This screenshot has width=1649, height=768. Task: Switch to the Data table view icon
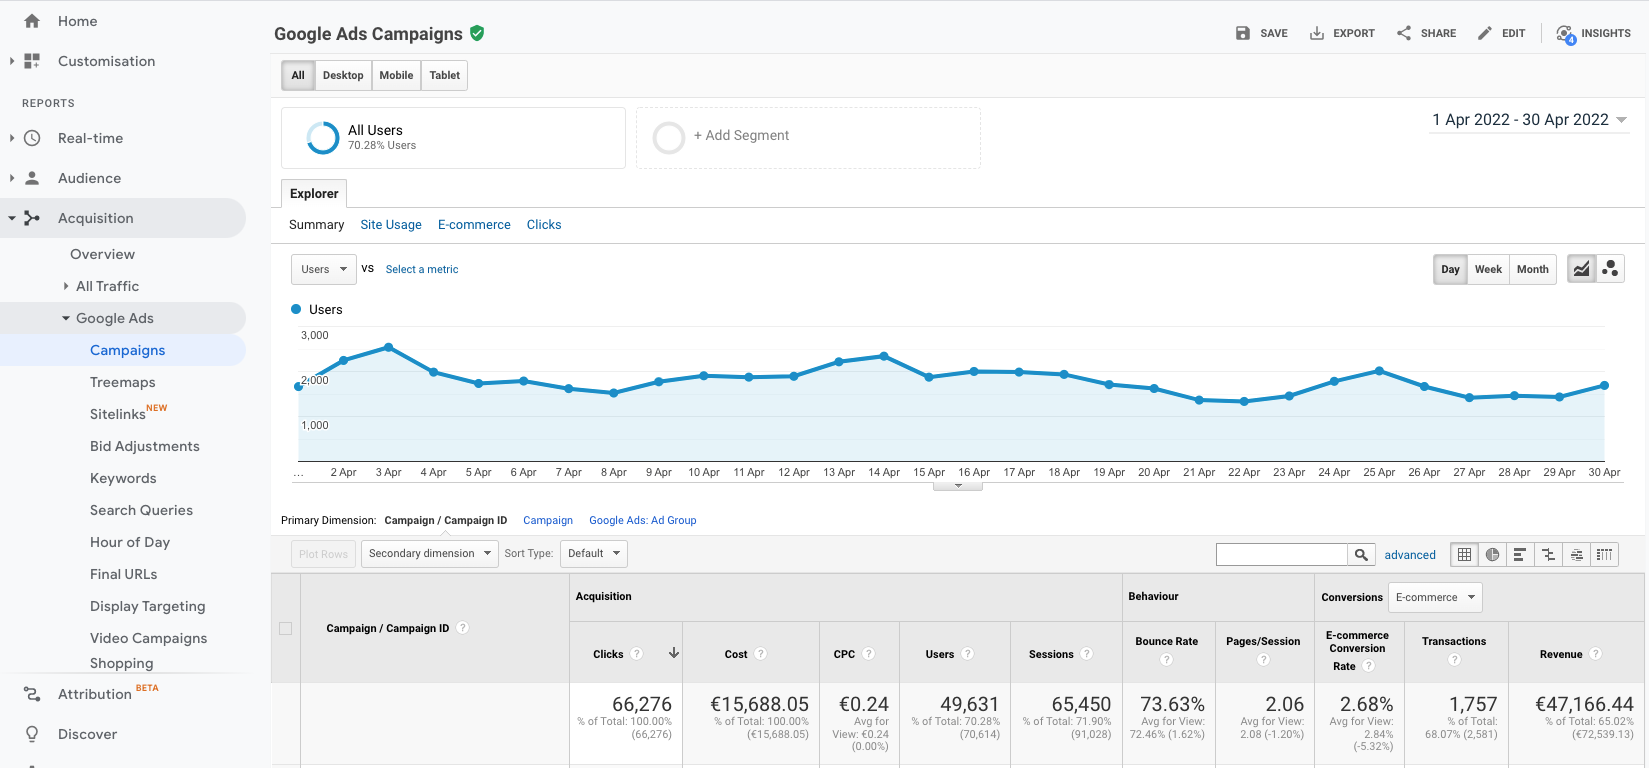pos(1464,554)
